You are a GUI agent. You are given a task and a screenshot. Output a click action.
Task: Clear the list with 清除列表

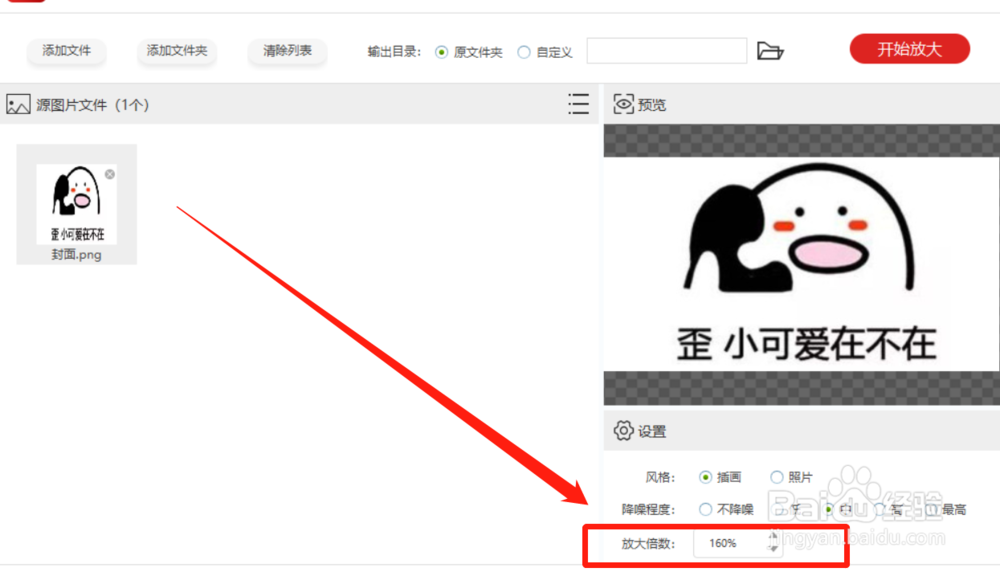pos(287,51)
